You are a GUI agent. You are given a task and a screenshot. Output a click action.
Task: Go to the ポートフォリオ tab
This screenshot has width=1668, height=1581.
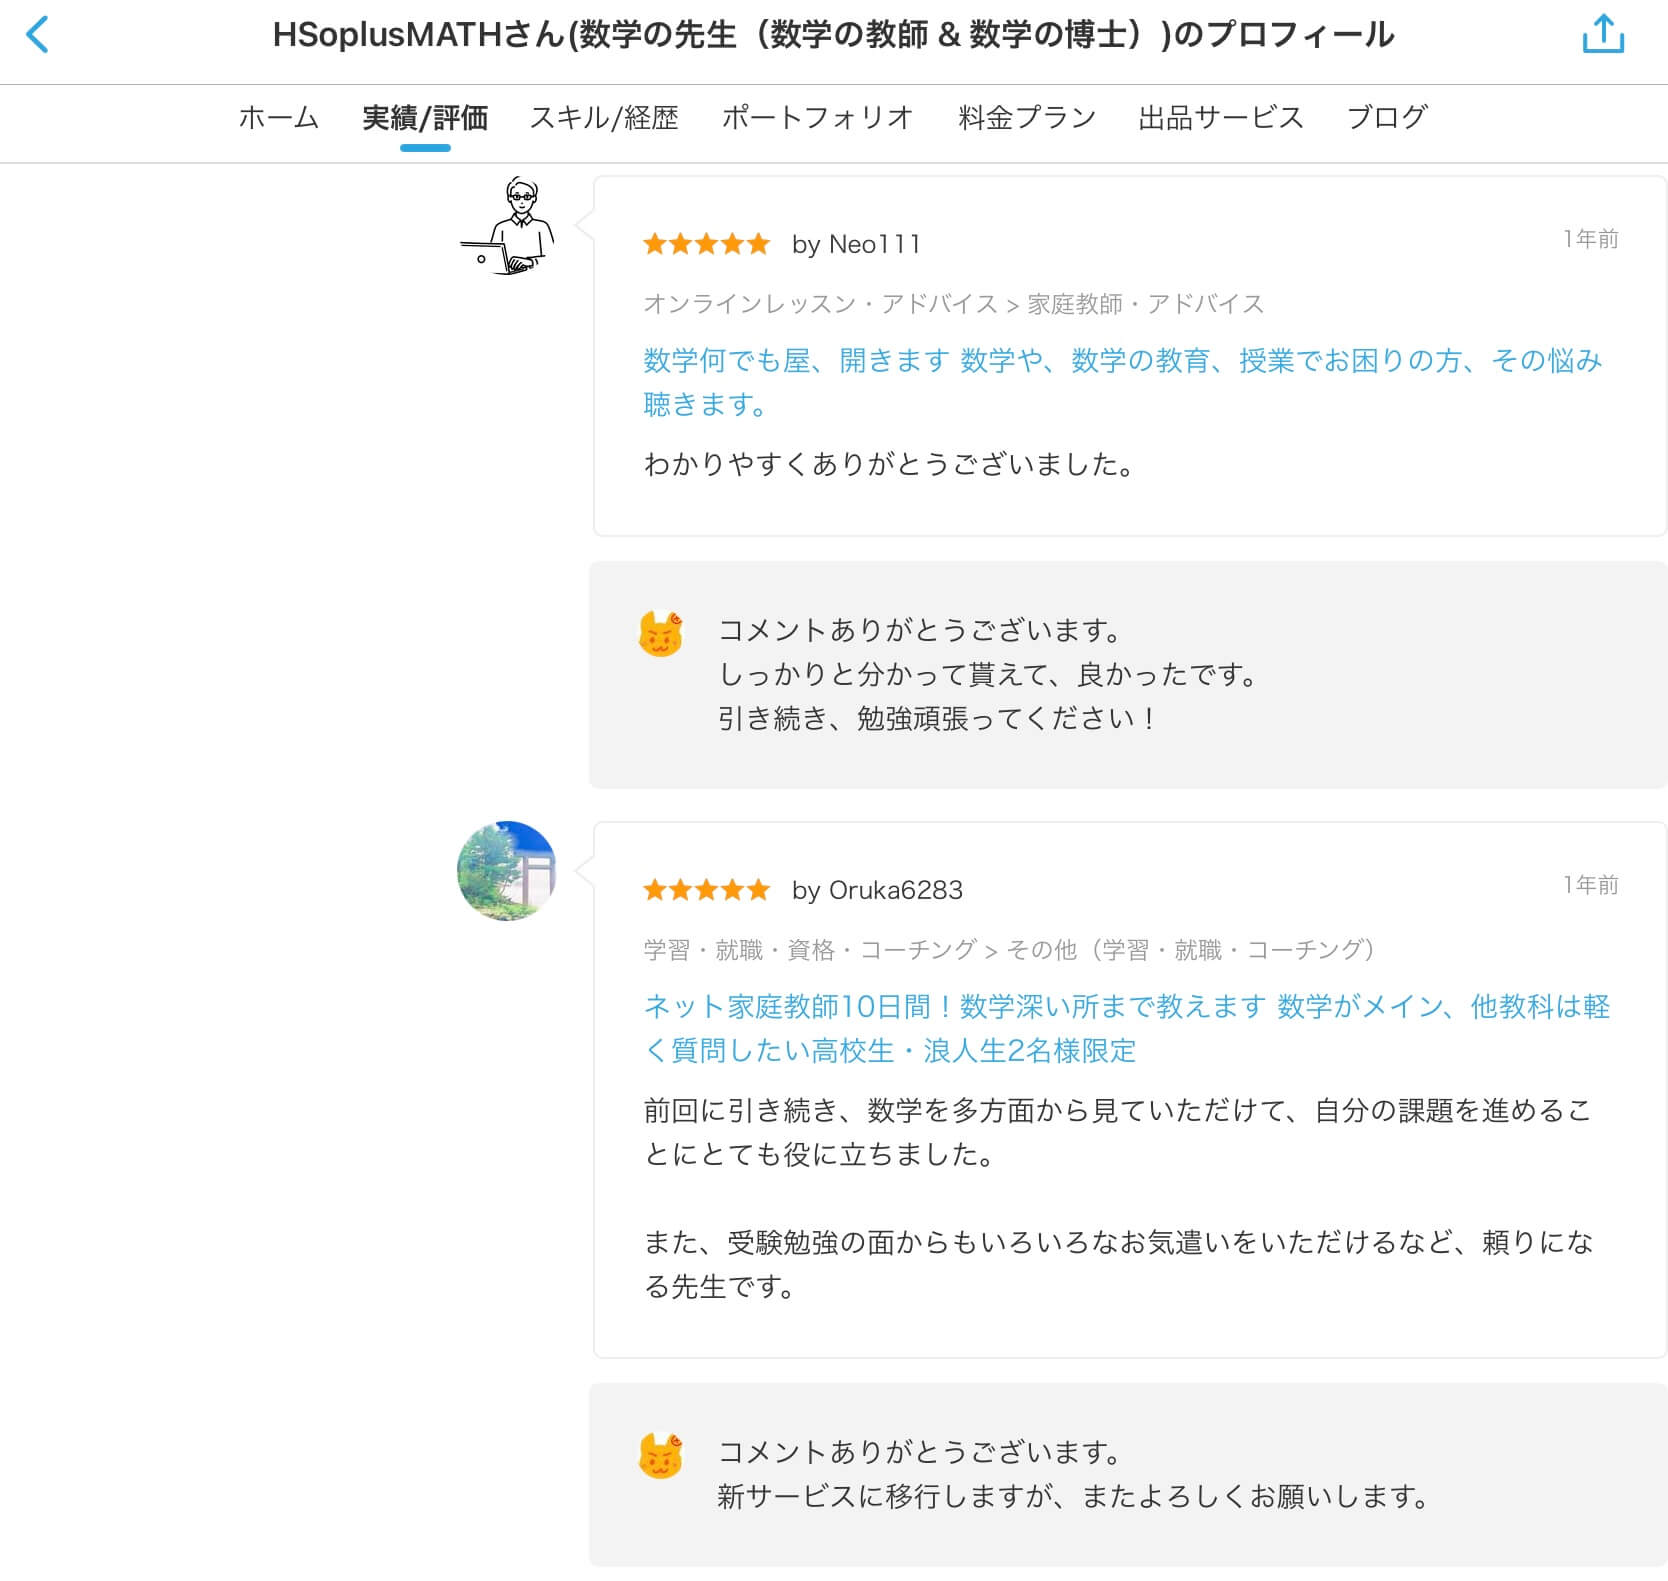click(x=817, y=118)
